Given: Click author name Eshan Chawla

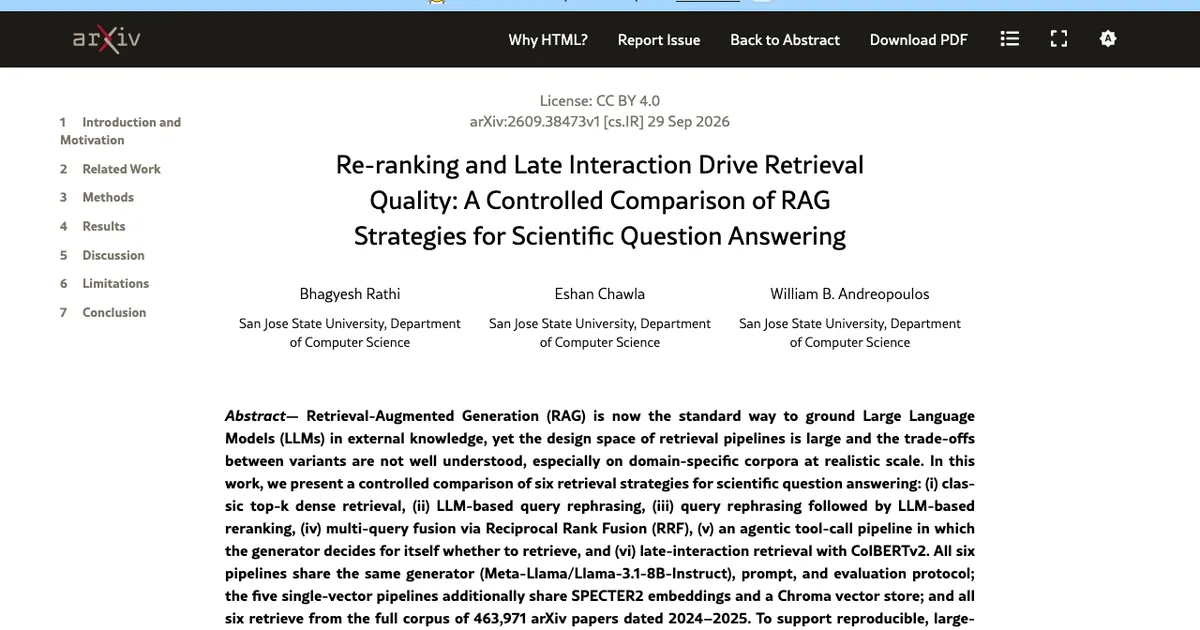Looking at the screenshot, I should [x=600, y=294].
